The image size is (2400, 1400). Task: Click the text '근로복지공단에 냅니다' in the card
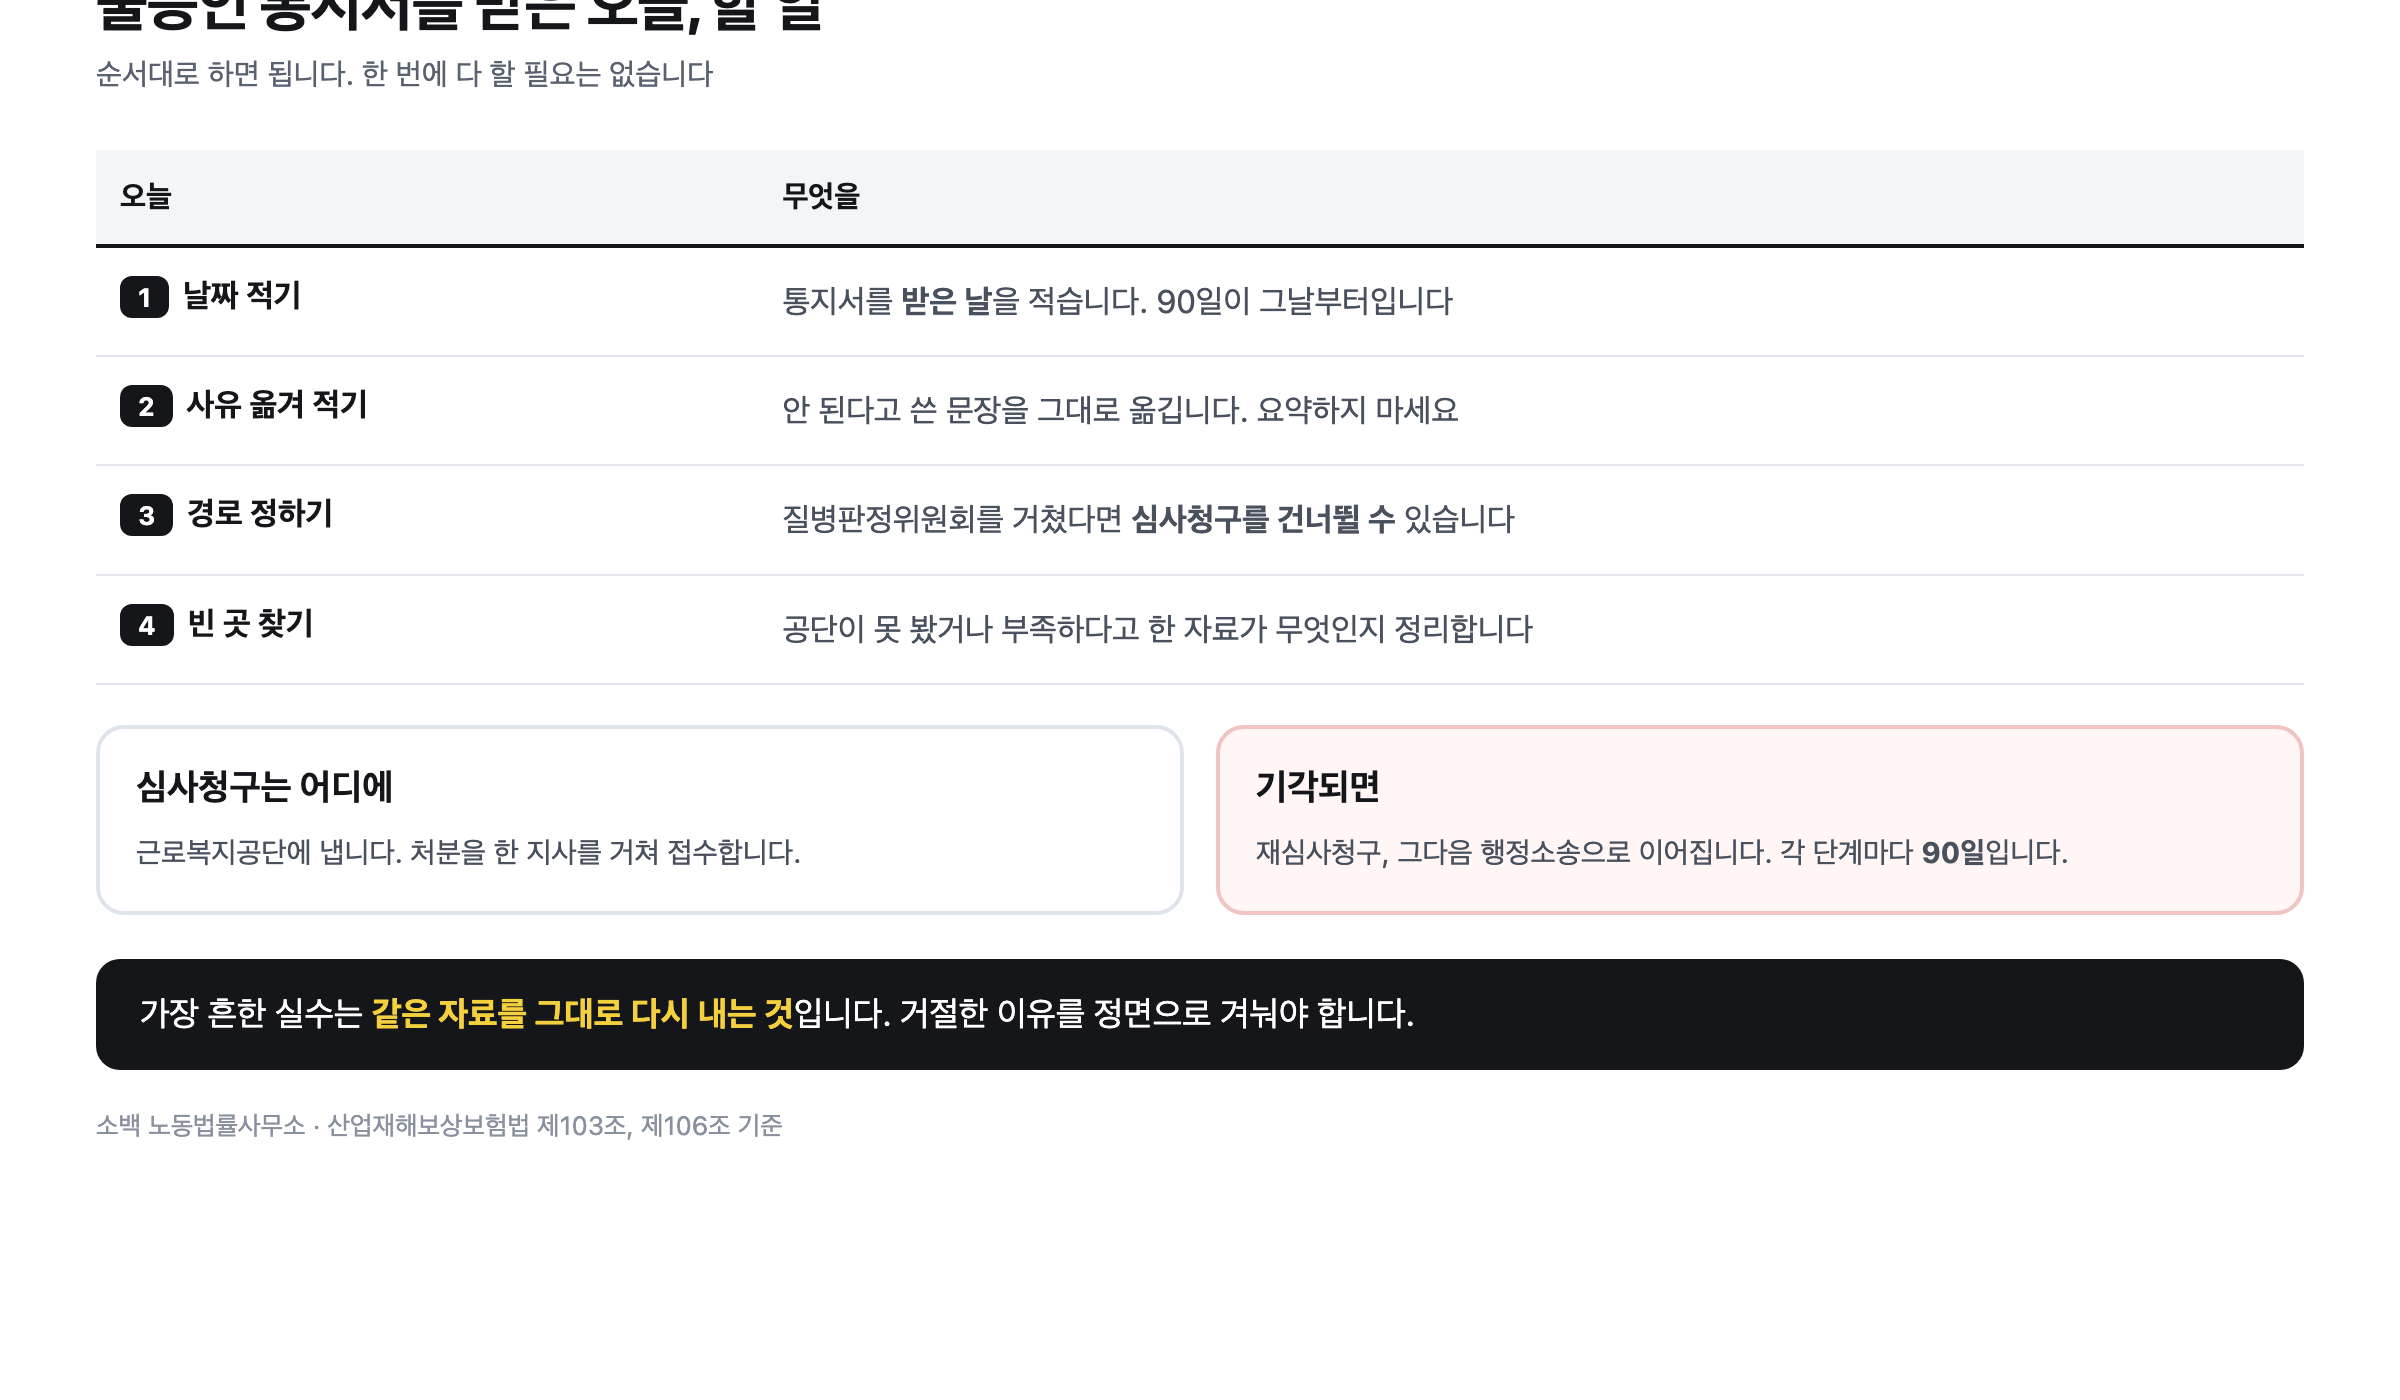(x=269, y=853)
